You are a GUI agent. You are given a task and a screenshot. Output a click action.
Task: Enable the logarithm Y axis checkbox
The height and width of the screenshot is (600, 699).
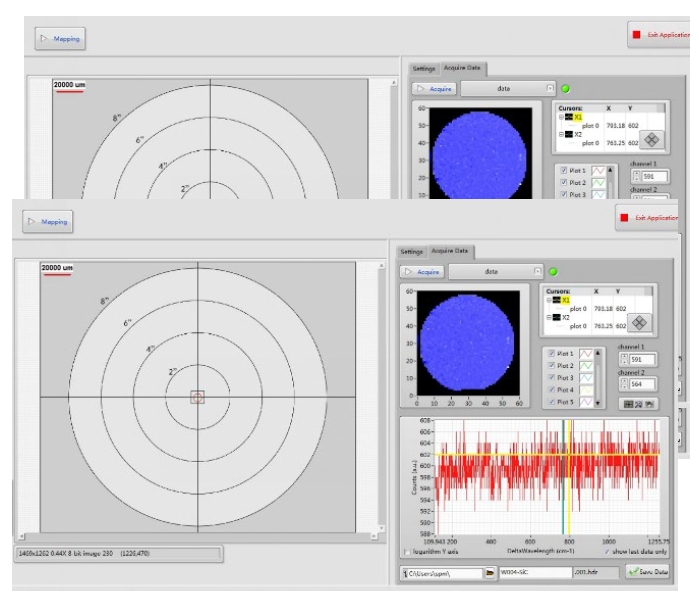tap(405, 551)
